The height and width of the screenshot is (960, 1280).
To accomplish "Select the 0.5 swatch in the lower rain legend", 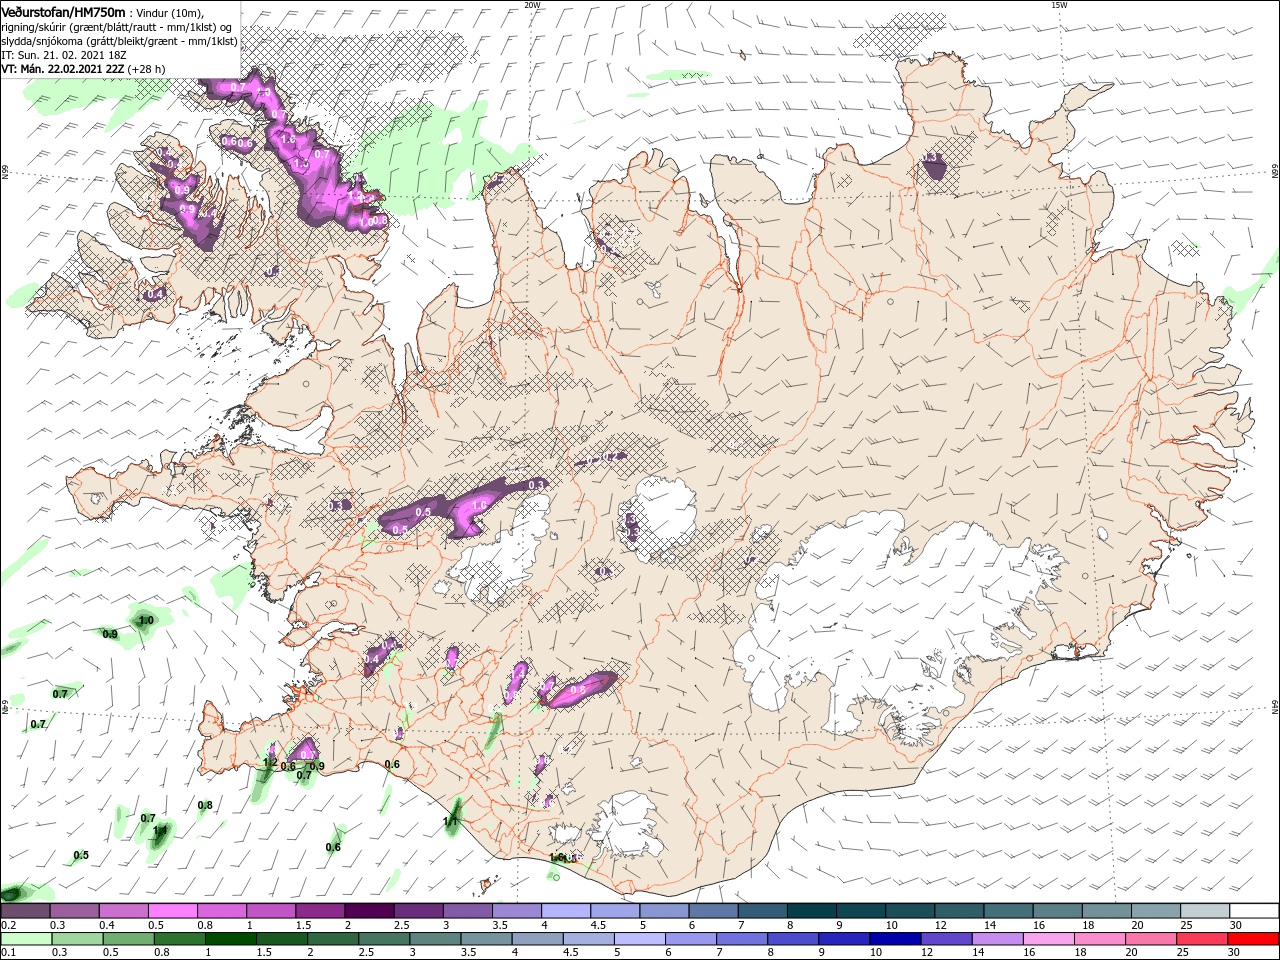I will coord(128,939).
